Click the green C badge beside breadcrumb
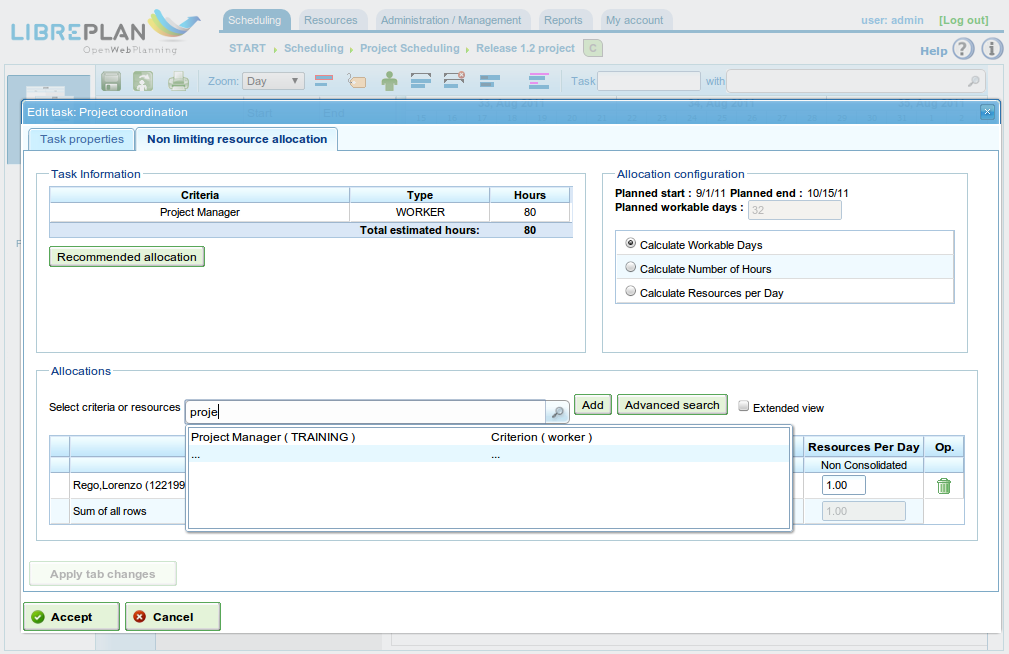This screenshot has width=1009, height=654. (x=593, y=48)
